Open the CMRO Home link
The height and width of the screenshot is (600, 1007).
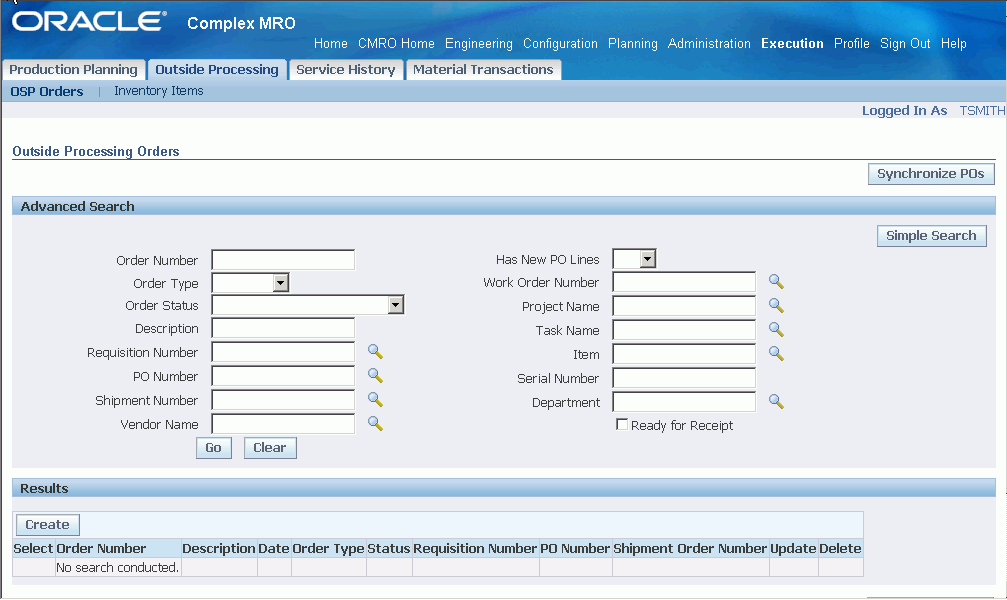(396, 44)
